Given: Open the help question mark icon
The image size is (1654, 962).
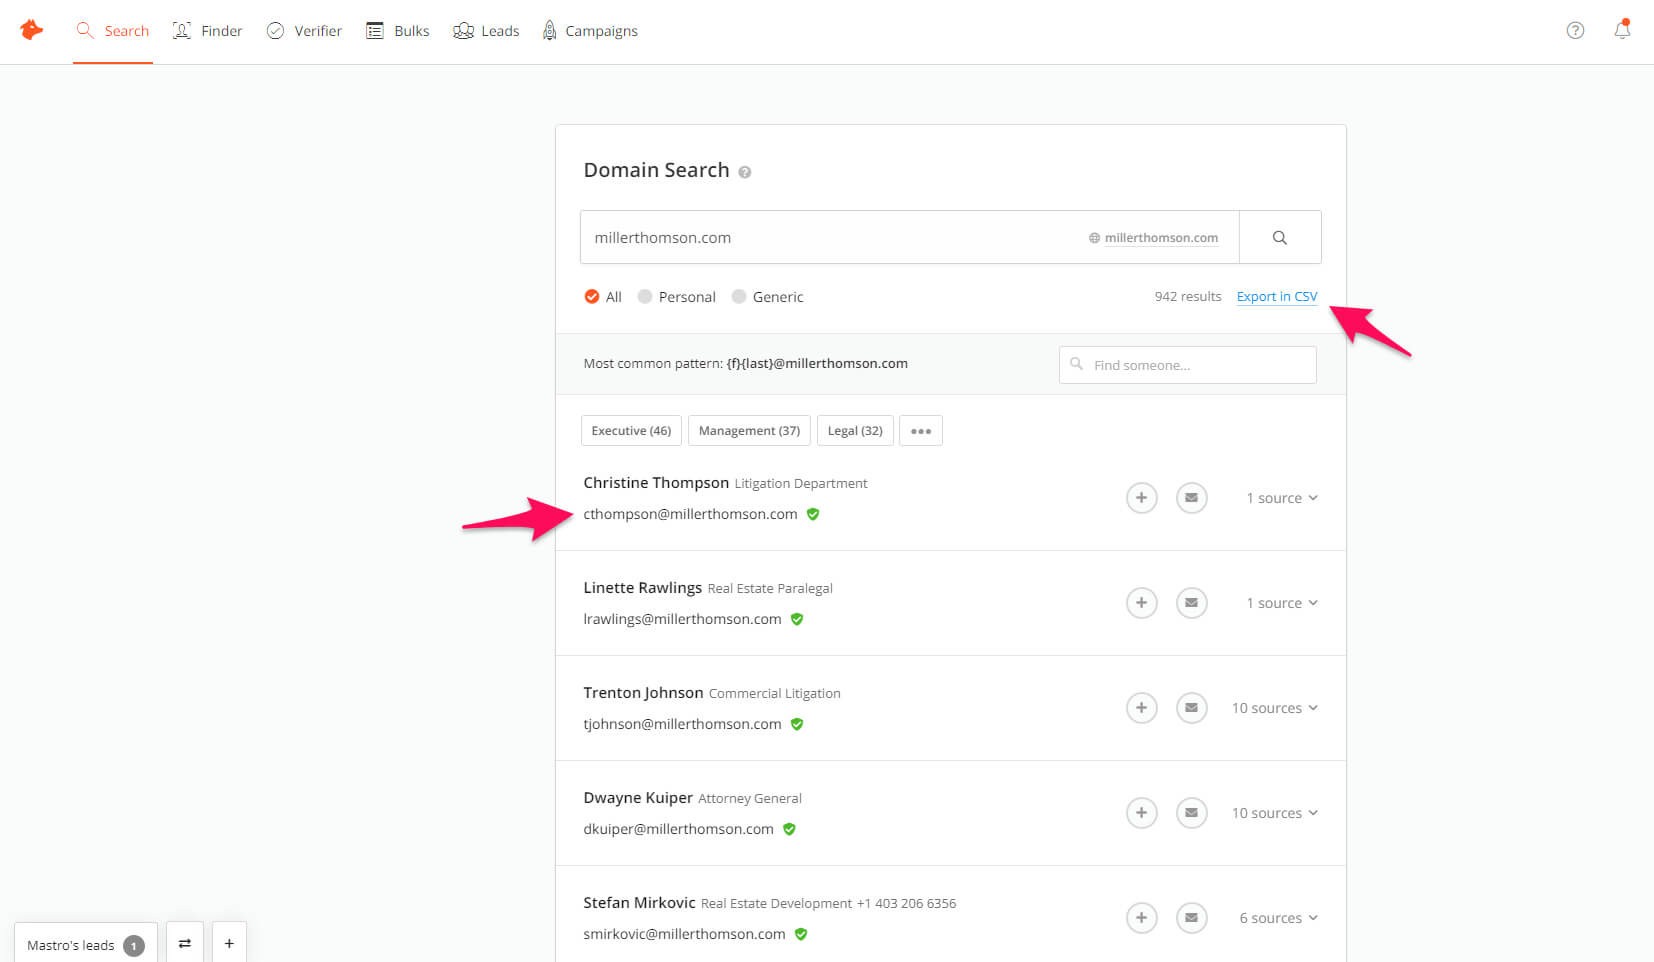Looking at the screenshot, I should point(1575,30).
